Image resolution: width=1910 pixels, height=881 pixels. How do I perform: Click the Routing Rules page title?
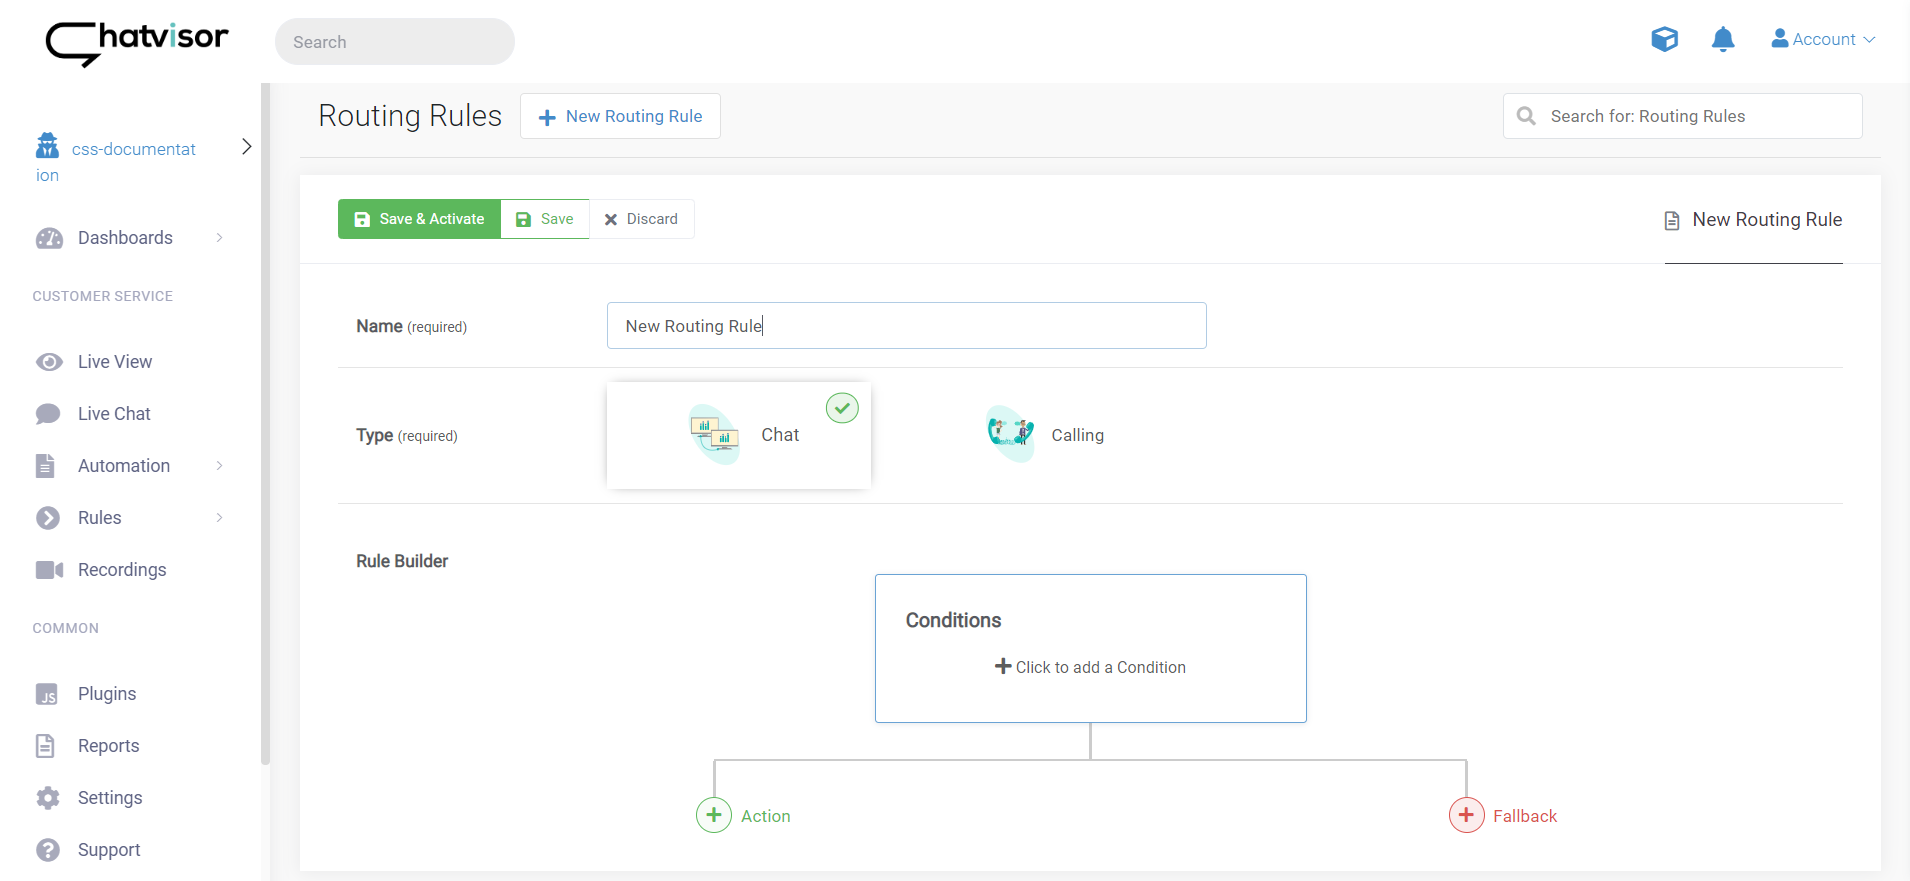pyautogui.click(x=410, y=116)
